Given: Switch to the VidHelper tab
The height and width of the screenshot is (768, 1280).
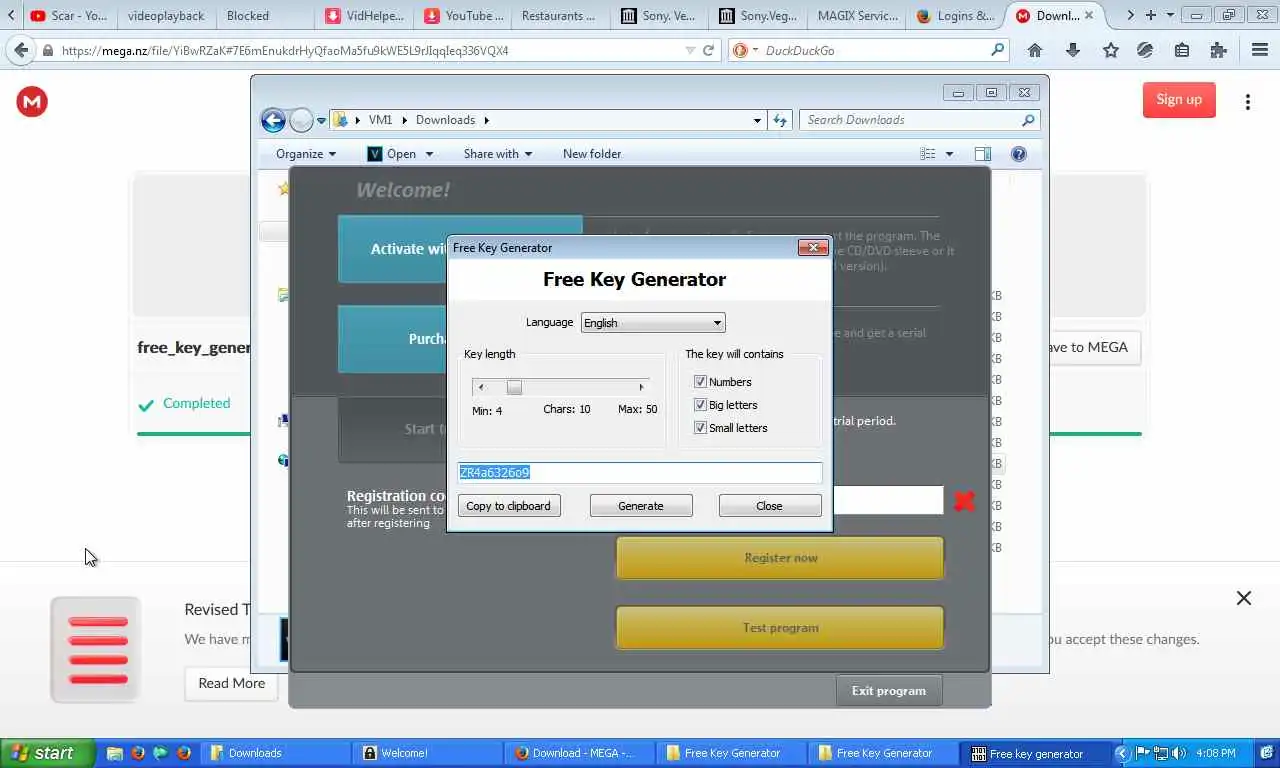Looking at the screenshot, I should point(365,15).
